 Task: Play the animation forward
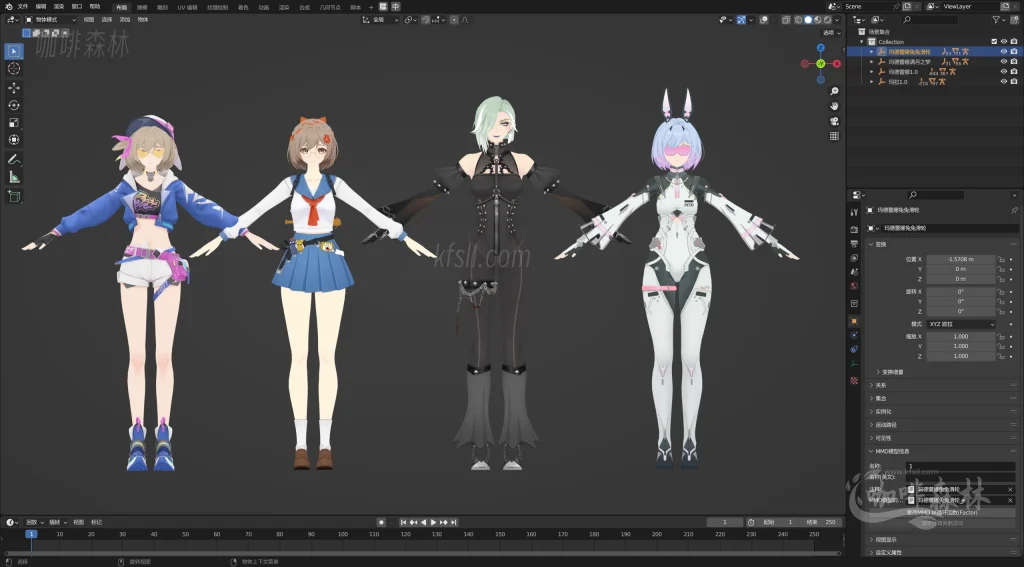433,522
